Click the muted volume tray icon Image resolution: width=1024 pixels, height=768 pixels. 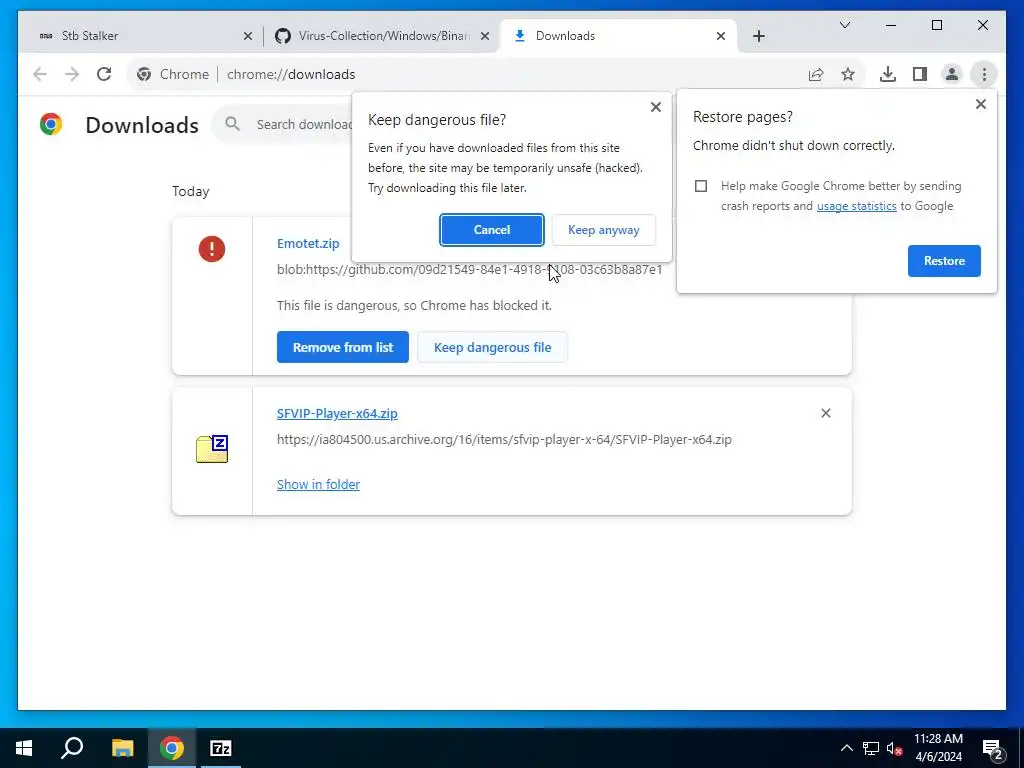tap(894, 749)
